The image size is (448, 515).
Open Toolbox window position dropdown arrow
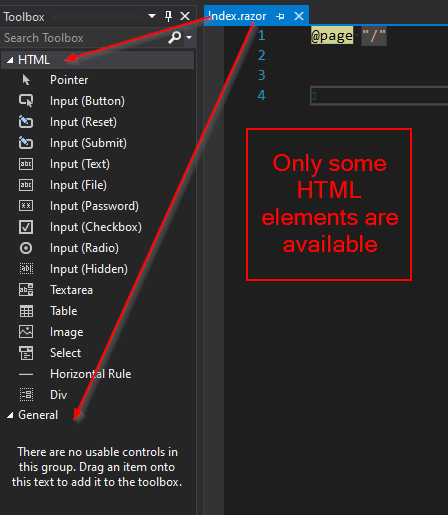coord(152,16)
